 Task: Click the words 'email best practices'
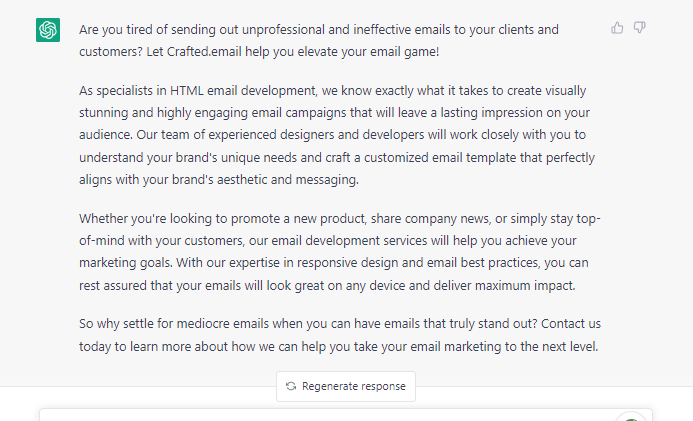coord(483,263)
